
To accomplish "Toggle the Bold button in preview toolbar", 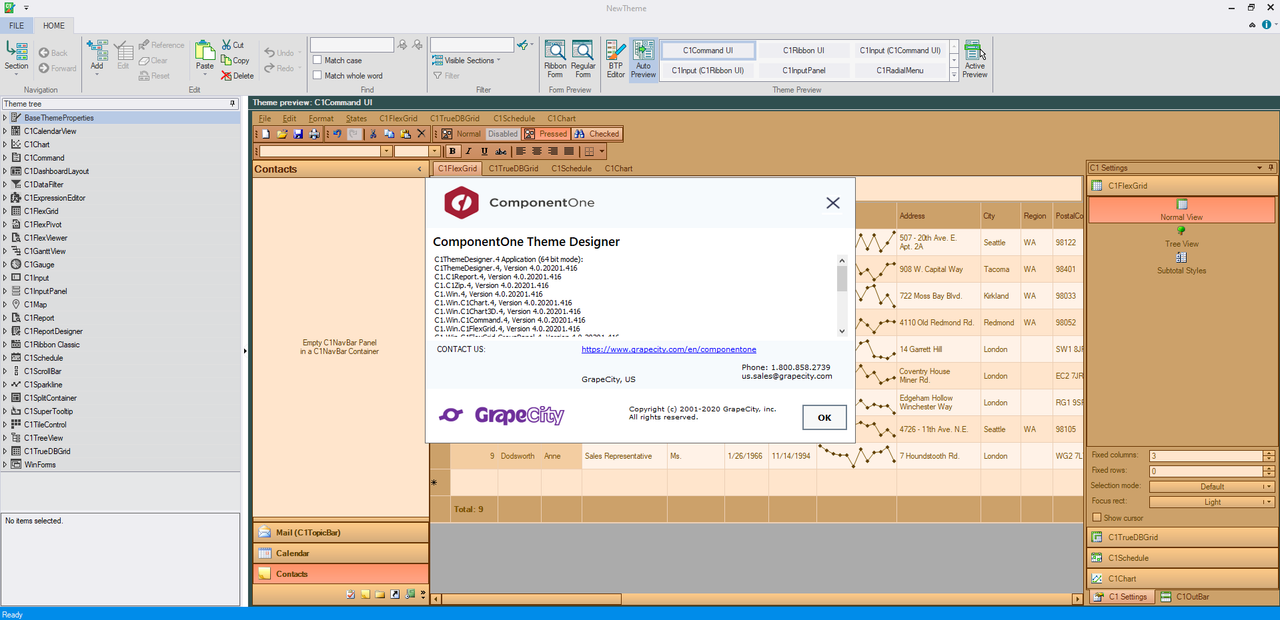I will [453, 151].
